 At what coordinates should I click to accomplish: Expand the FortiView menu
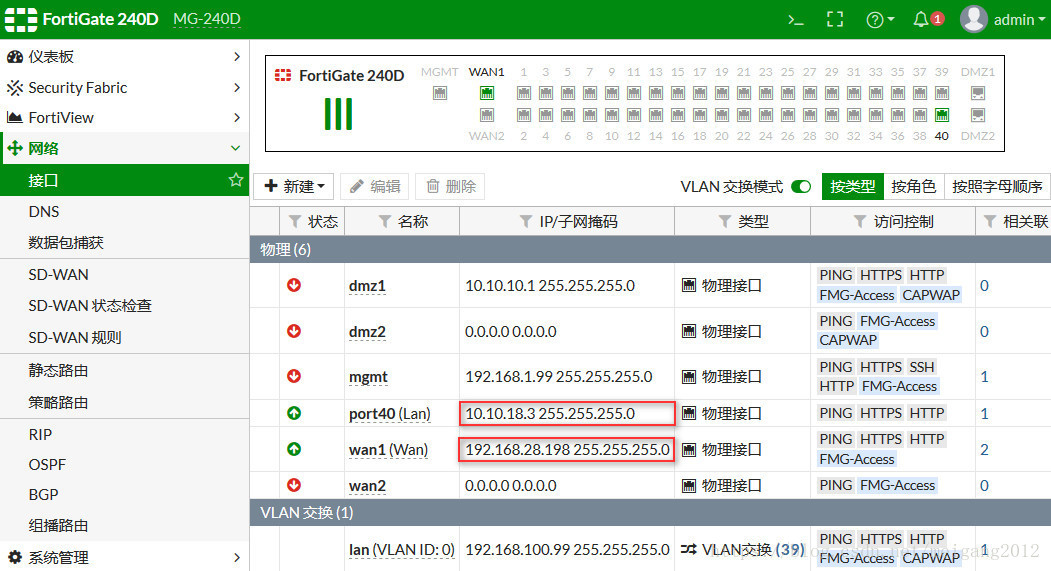click(x=125, y=118)
